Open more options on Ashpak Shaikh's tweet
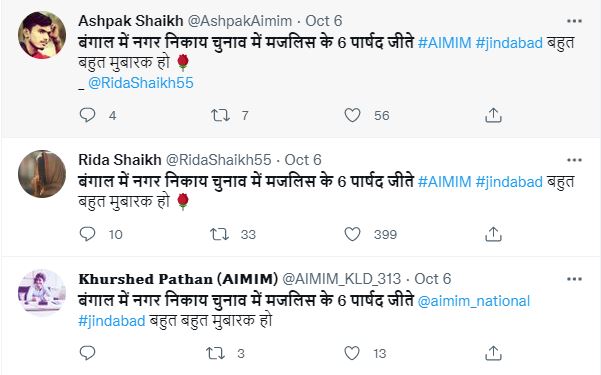The width and height of the screenshot is (601, 375). click(574, 21)
